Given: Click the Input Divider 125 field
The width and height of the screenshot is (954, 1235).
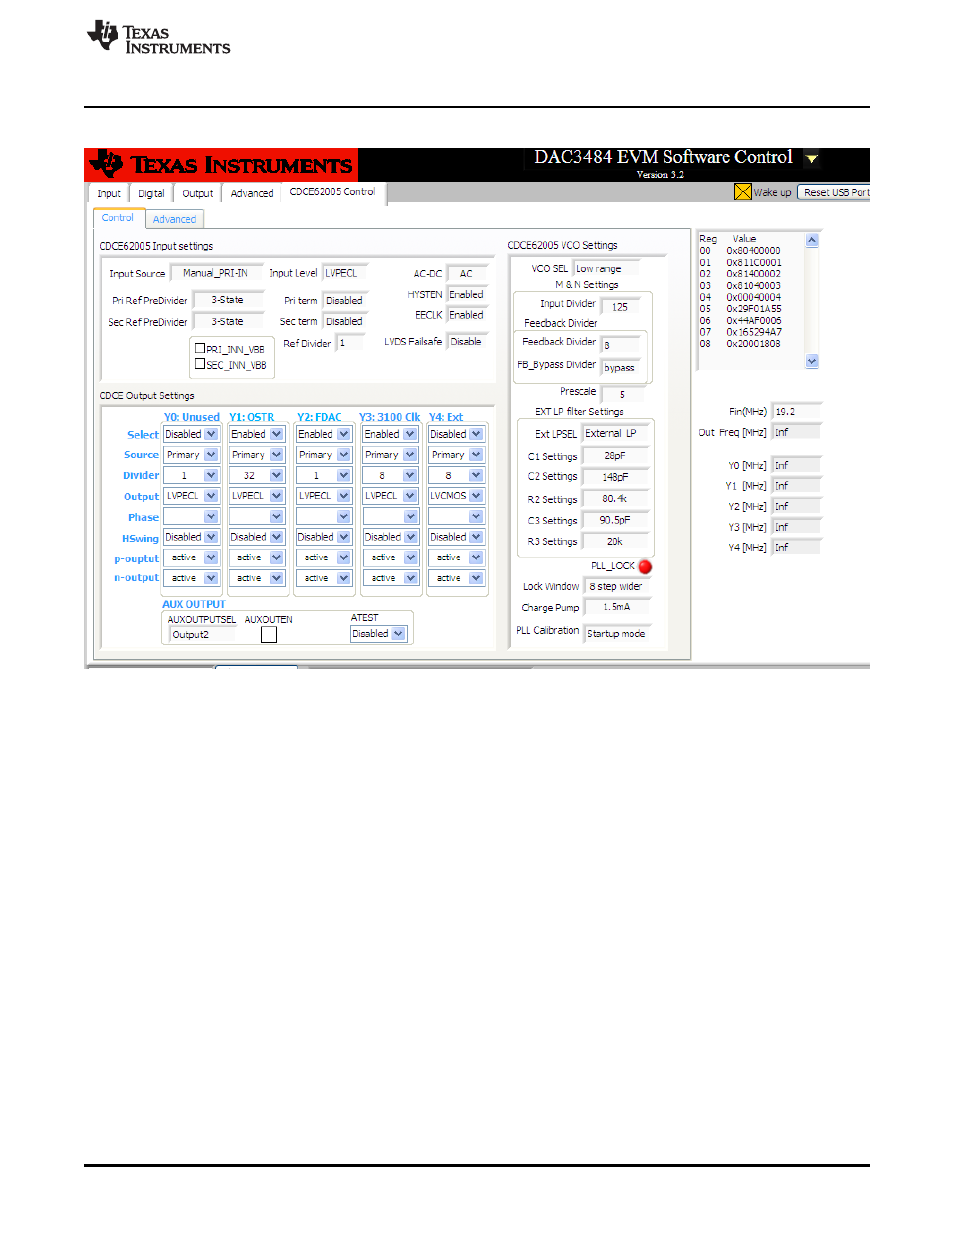Looking at the screenshot, I should (x=621, y=307).
